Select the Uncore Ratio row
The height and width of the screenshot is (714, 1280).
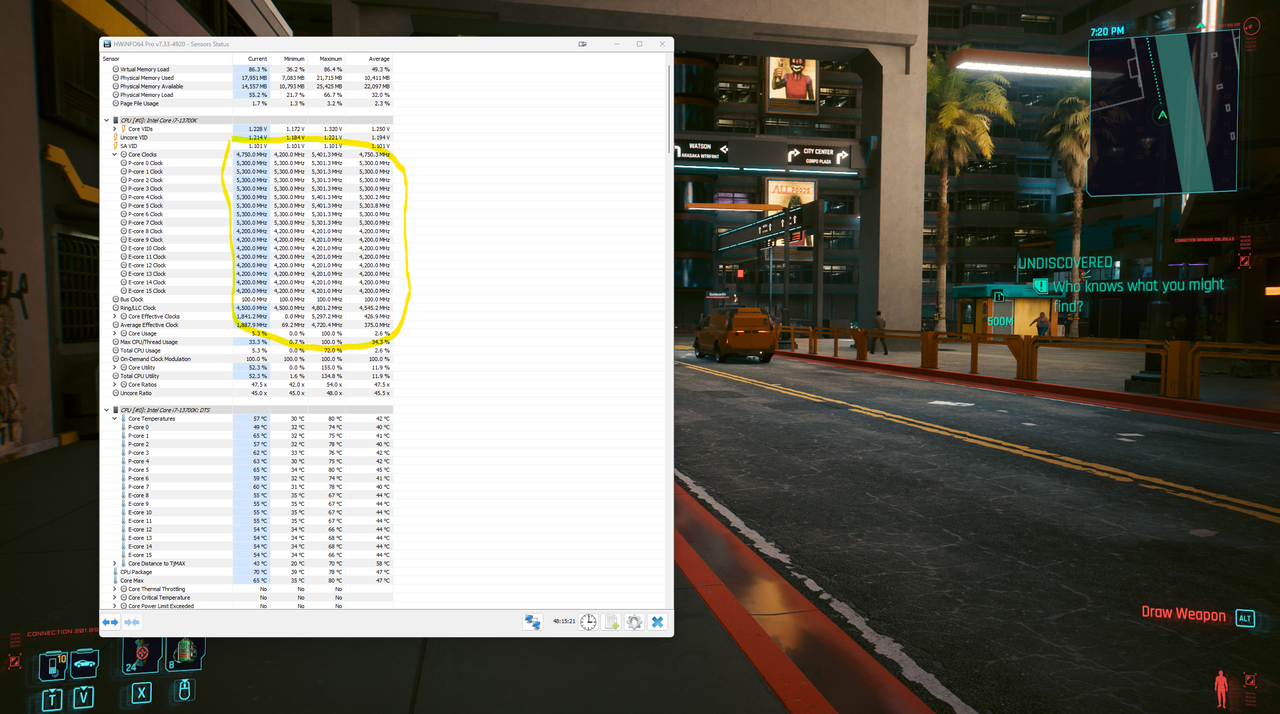[x=247, y=393]
